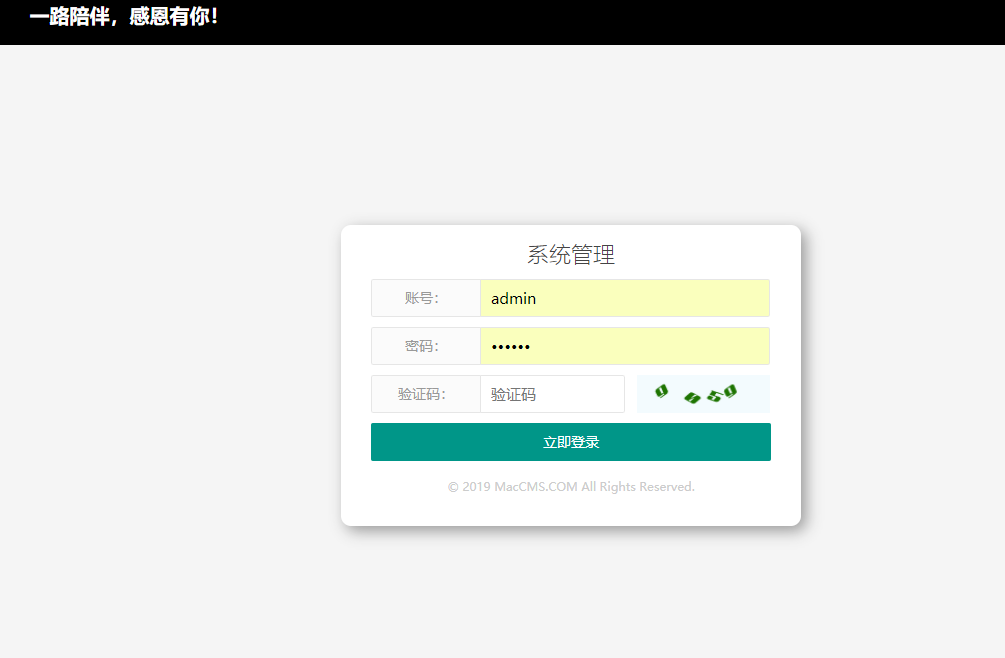
Task: Focus the account field containing admin
Action: click(x=625, y=298)
